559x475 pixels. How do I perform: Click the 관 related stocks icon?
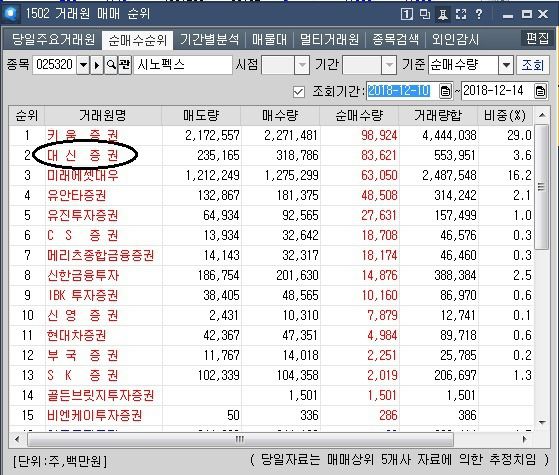[x=125, y=65]
